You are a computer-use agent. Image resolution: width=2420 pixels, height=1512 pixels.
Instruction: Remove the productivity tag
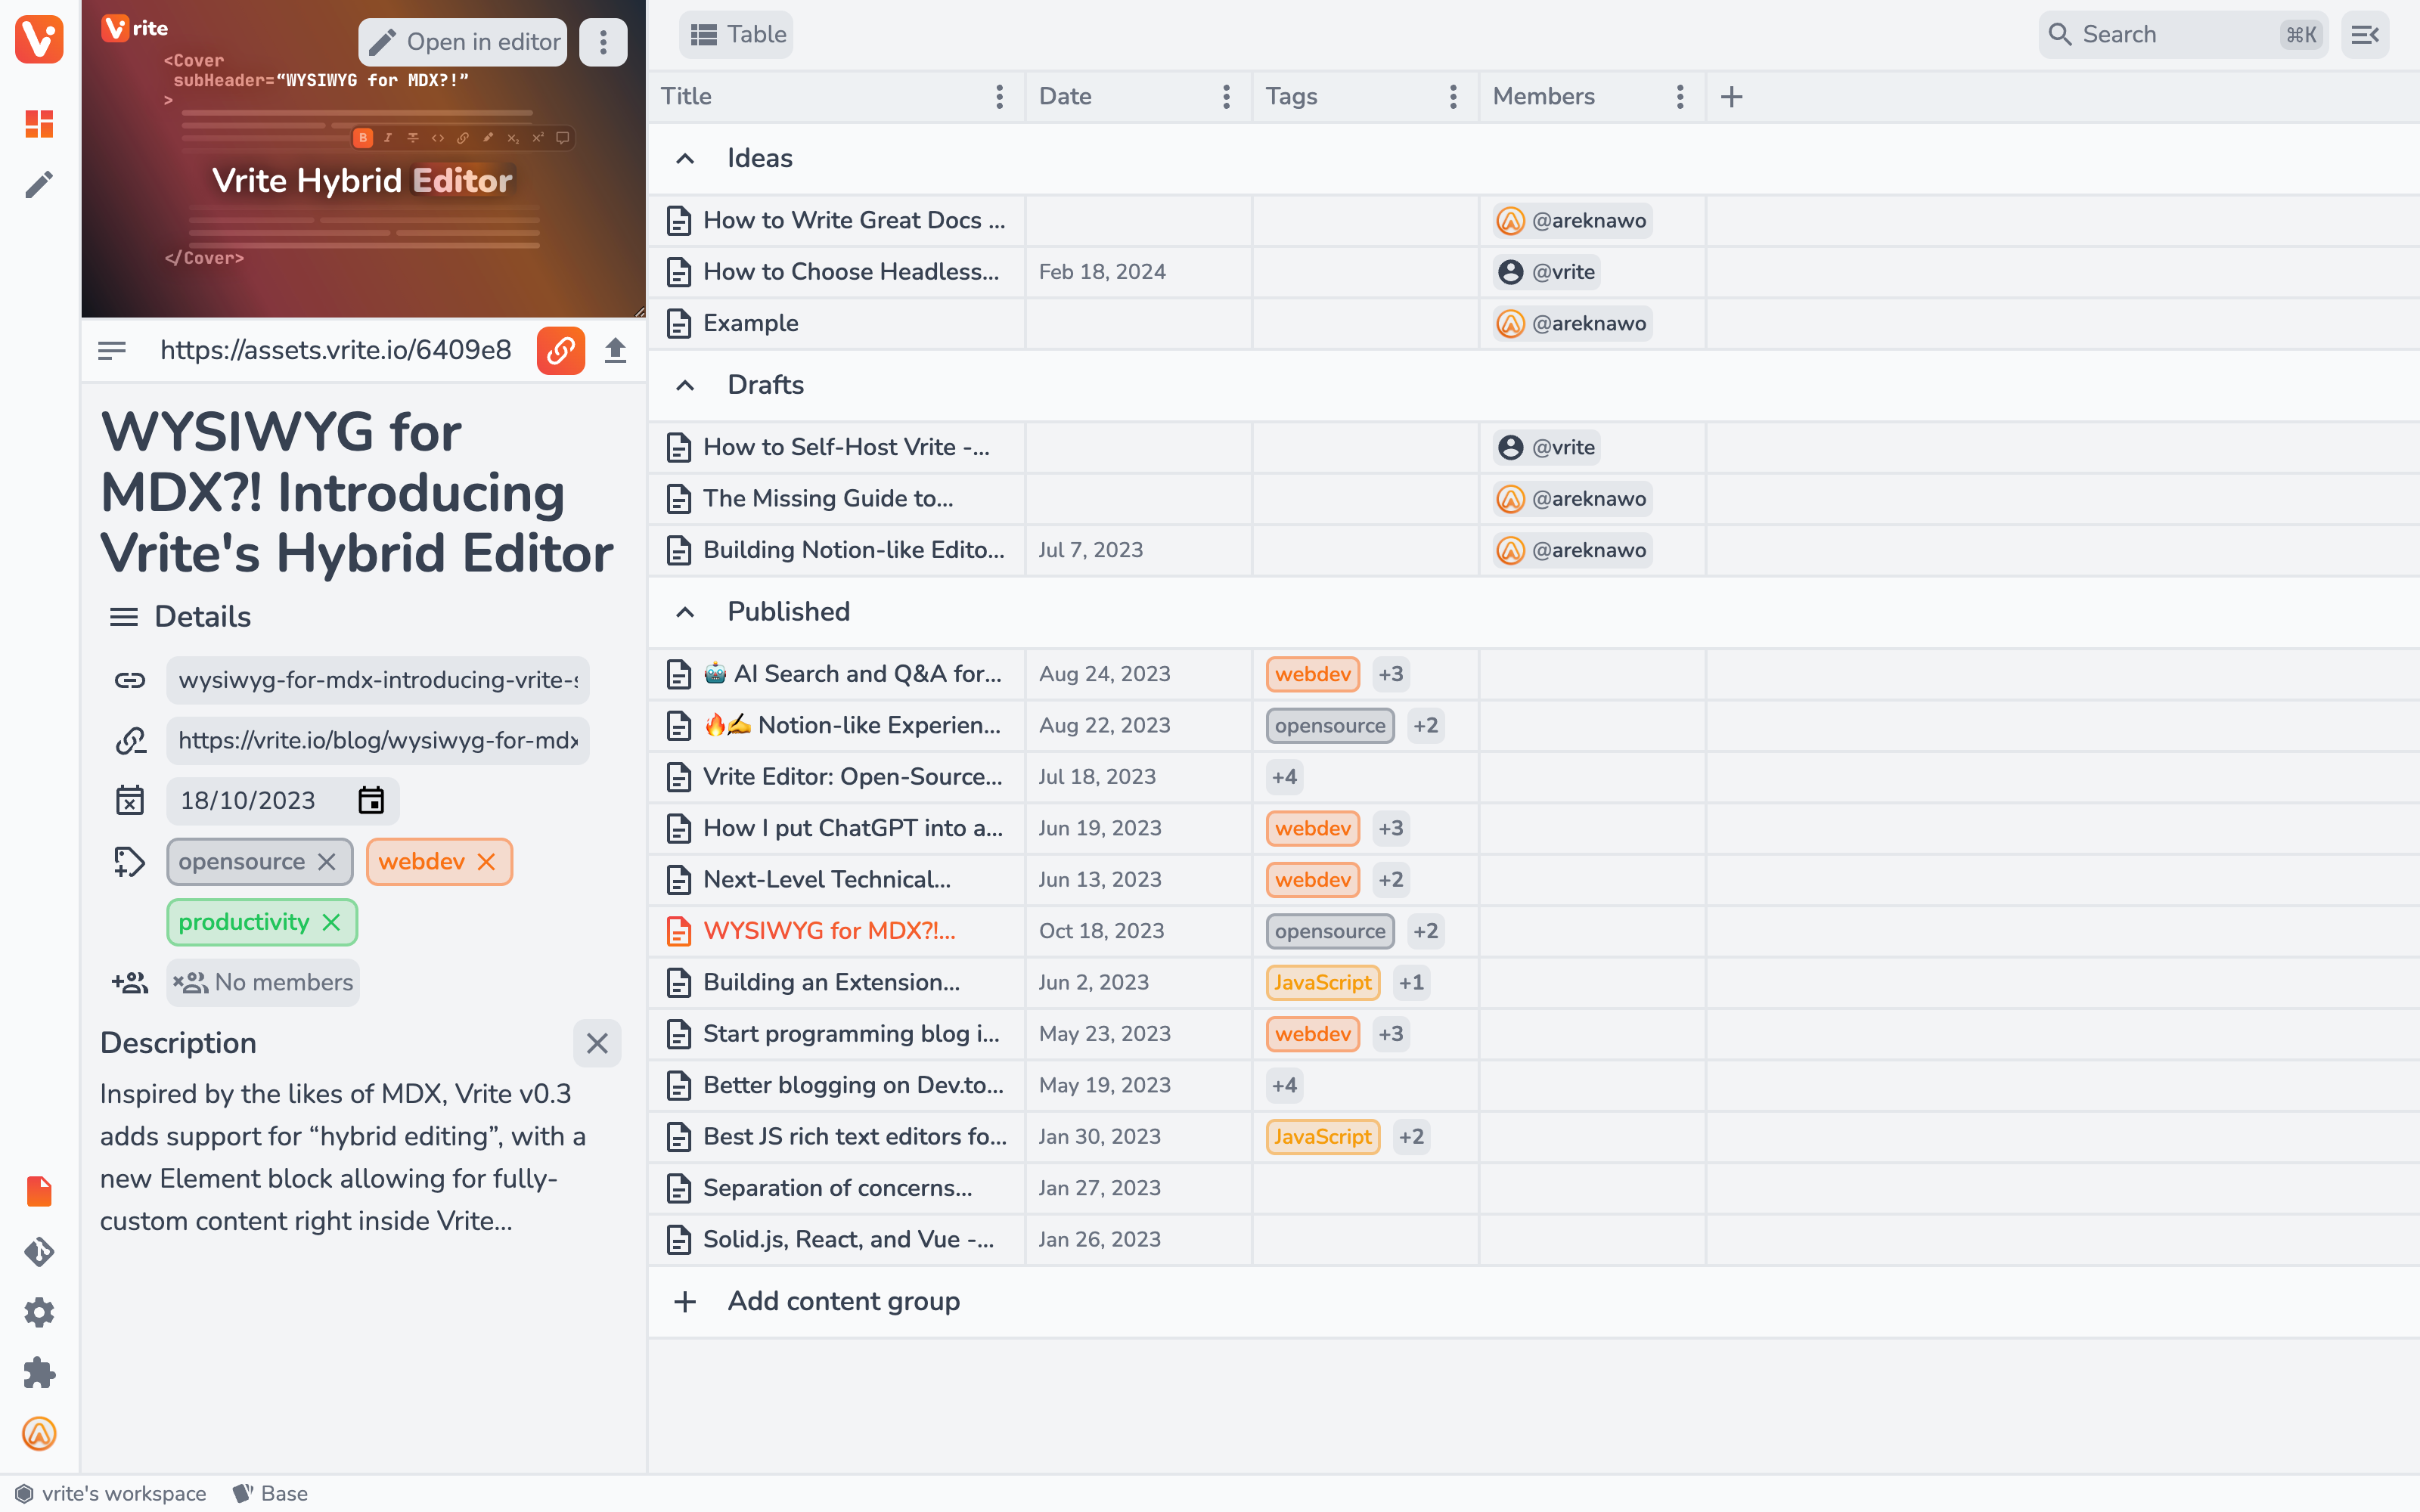click(x=332, y=922)
